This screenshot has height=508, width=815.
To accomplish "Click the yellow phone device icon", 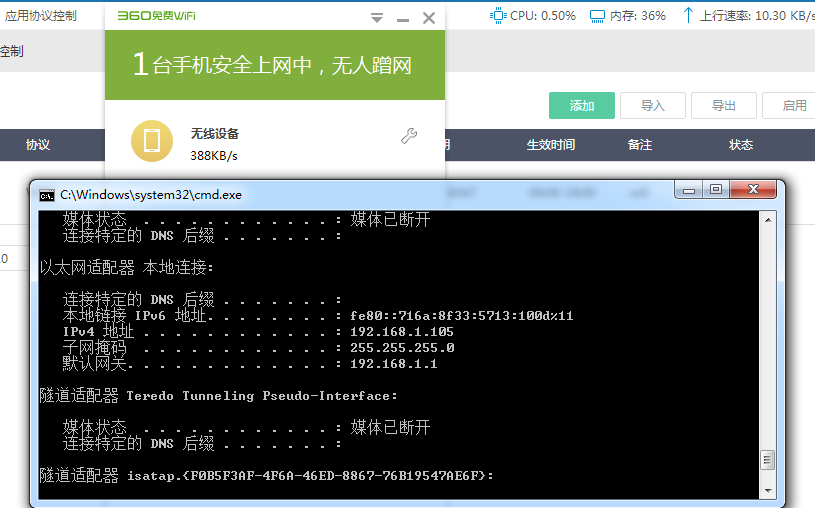I will 152,141.
